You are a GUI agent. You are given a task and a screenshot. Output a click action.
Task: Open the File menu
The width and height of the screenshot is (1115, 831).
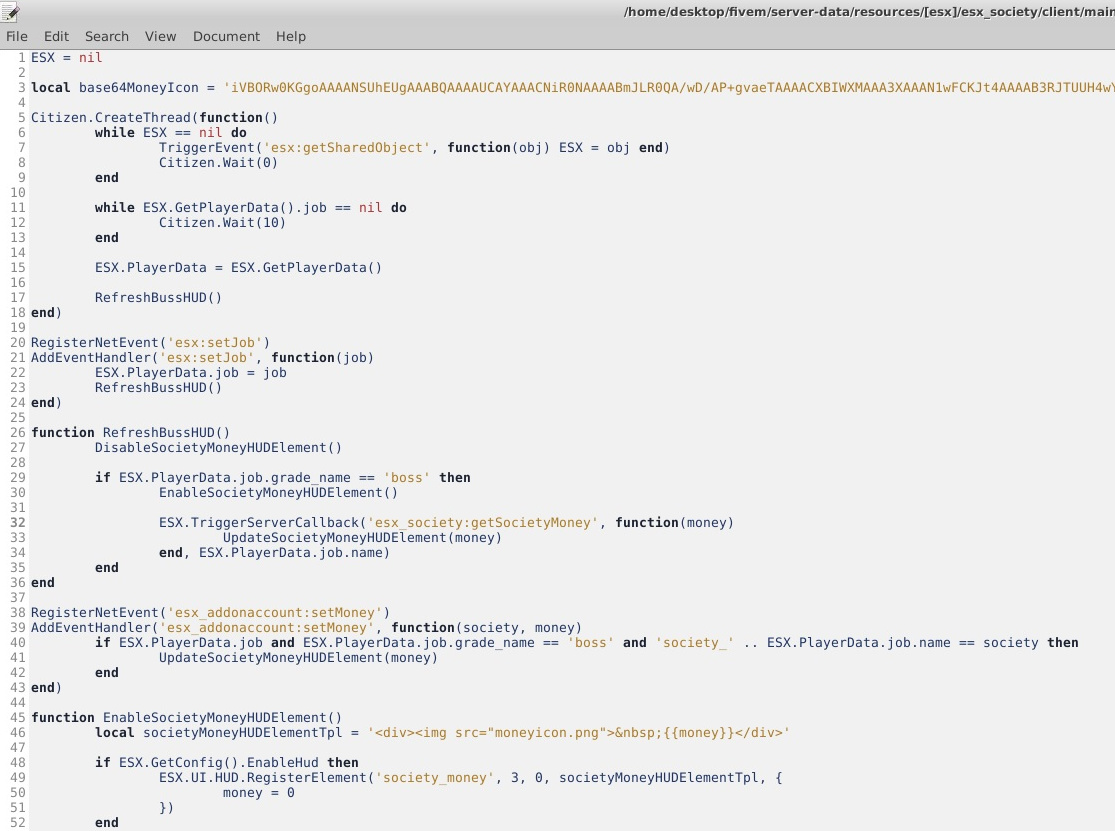[16, 36]
